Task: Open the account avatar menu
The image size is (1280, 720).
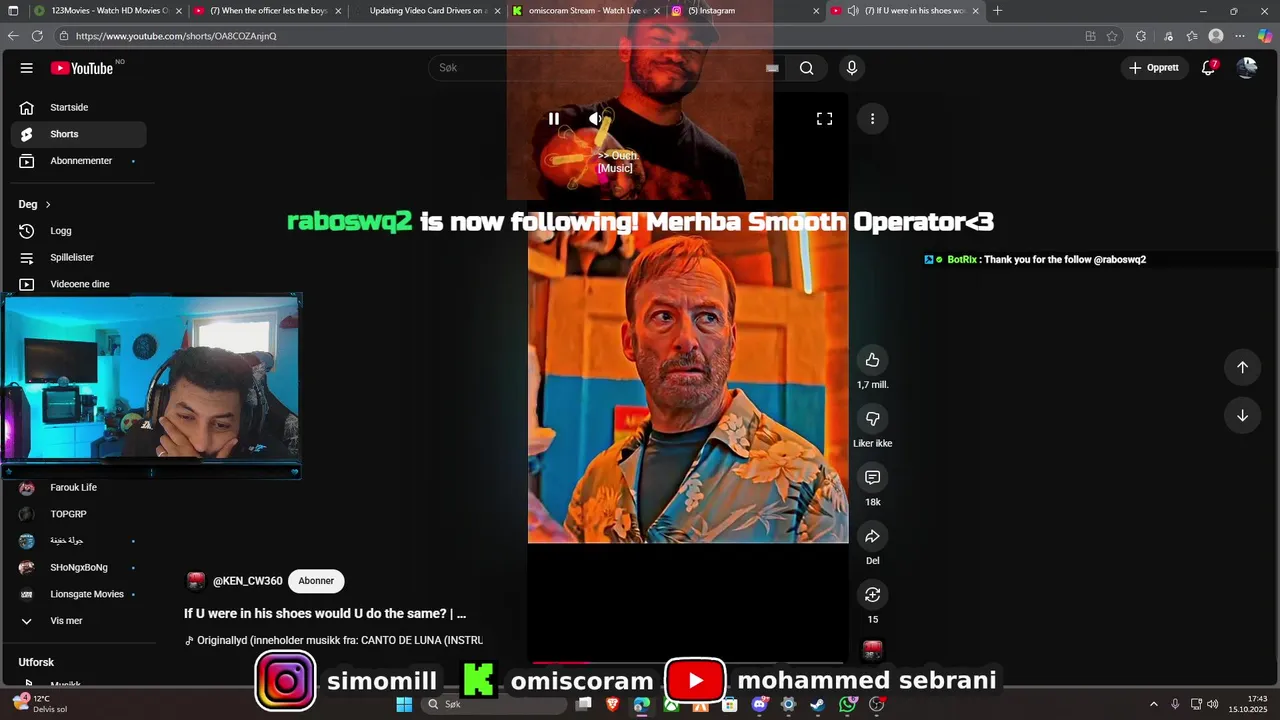Action: pos(1246,68)
